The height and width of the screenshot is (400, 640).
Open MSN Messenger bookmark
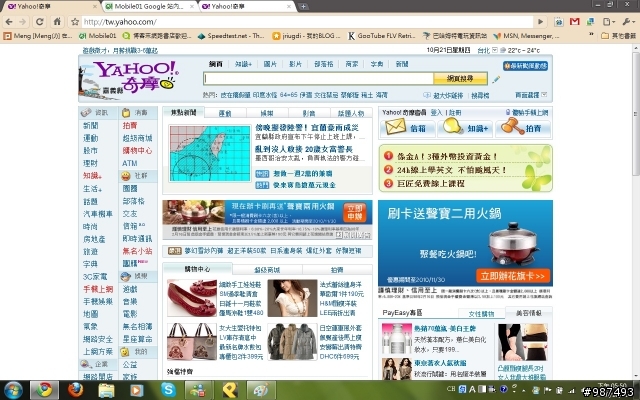point(526,36)
